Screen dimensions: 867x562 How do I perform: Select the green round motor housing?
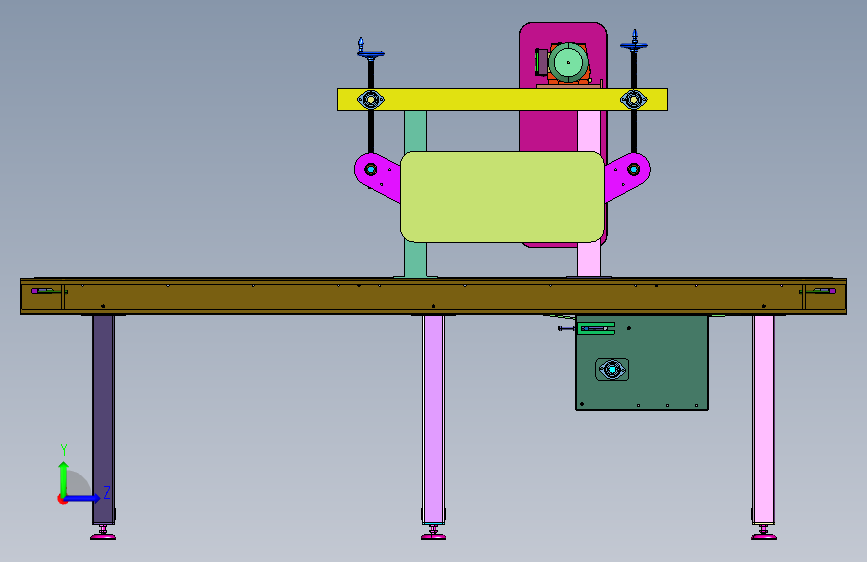click(568, 63)
